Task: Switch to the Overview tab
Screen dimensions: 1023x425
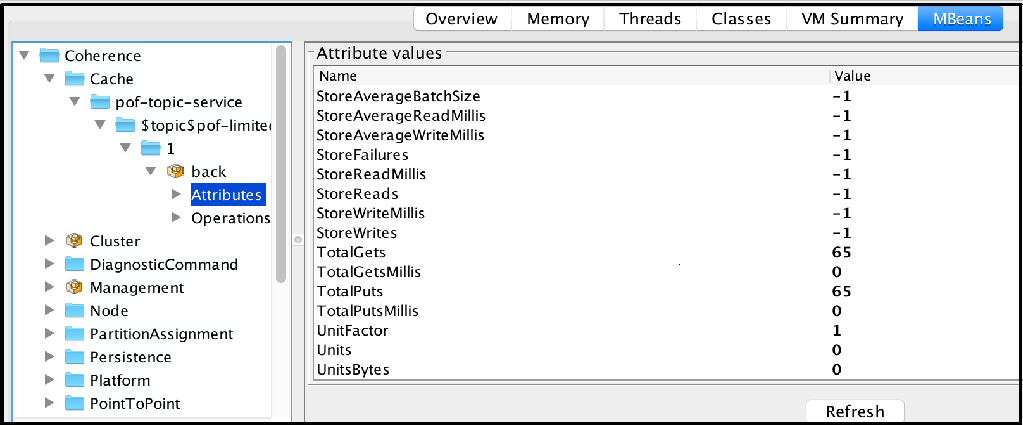Action: (x=462, y=19)
